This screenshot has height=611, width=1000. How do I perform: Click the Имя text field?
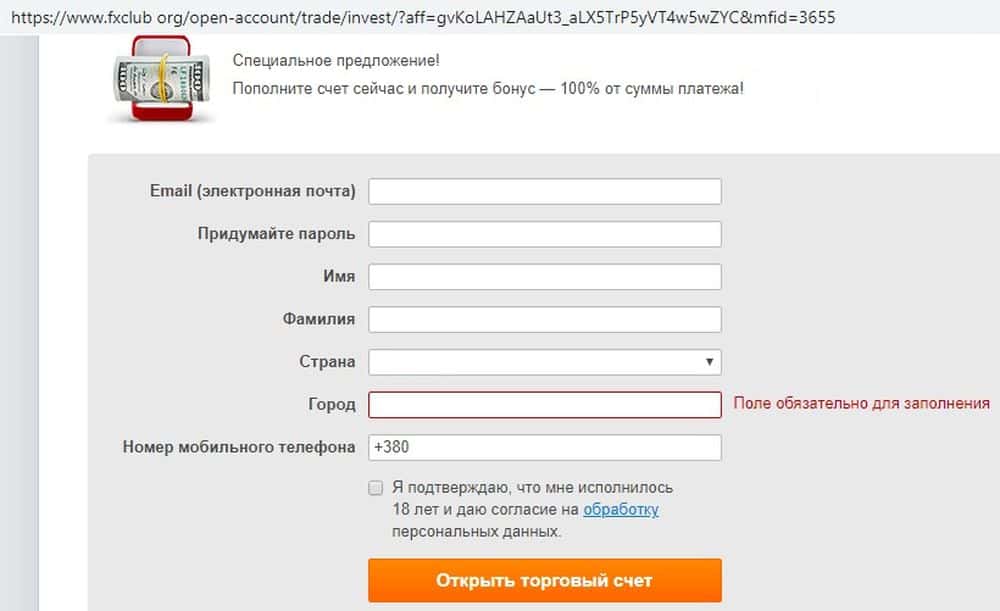pos(545,276)
